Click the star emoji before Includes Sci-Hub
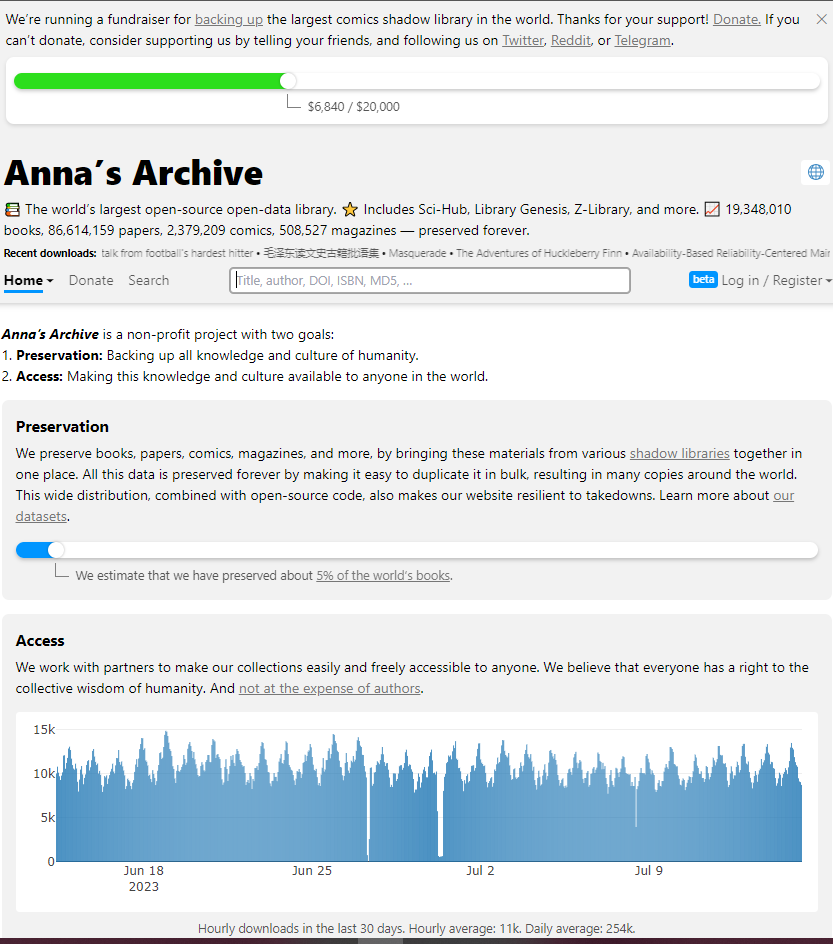Image resolution: width=833 pixels, height=944 pixels. coord(350,210)
